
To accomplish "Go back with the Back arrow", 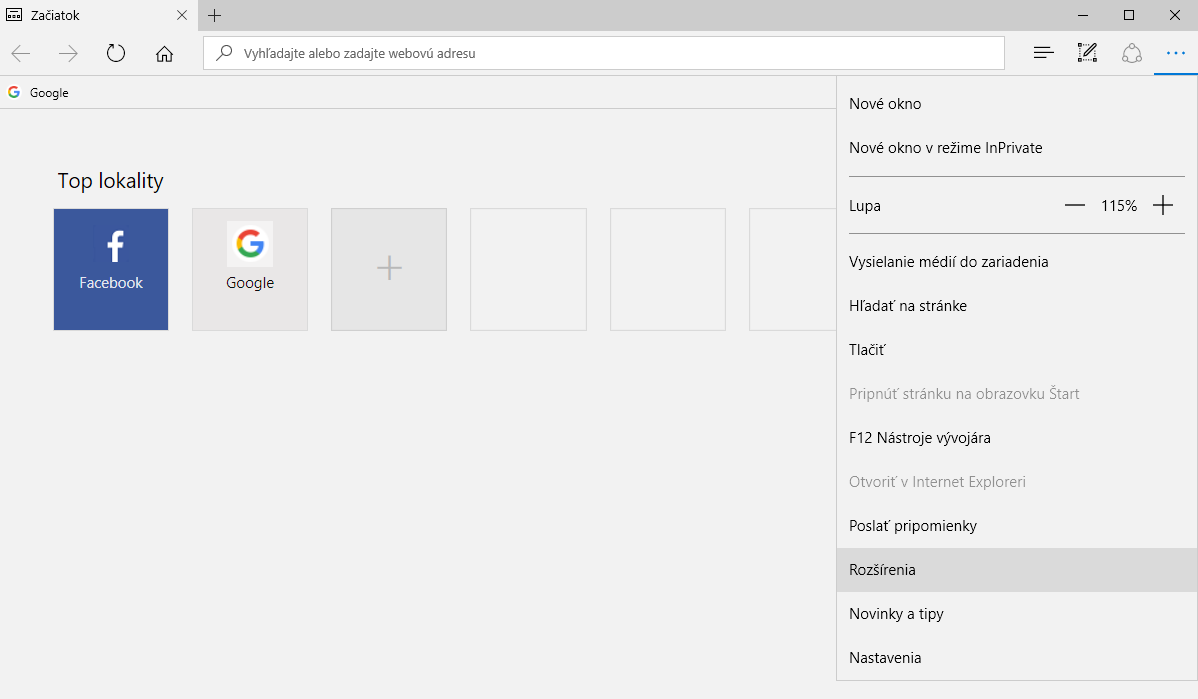I will click(21, 53).
